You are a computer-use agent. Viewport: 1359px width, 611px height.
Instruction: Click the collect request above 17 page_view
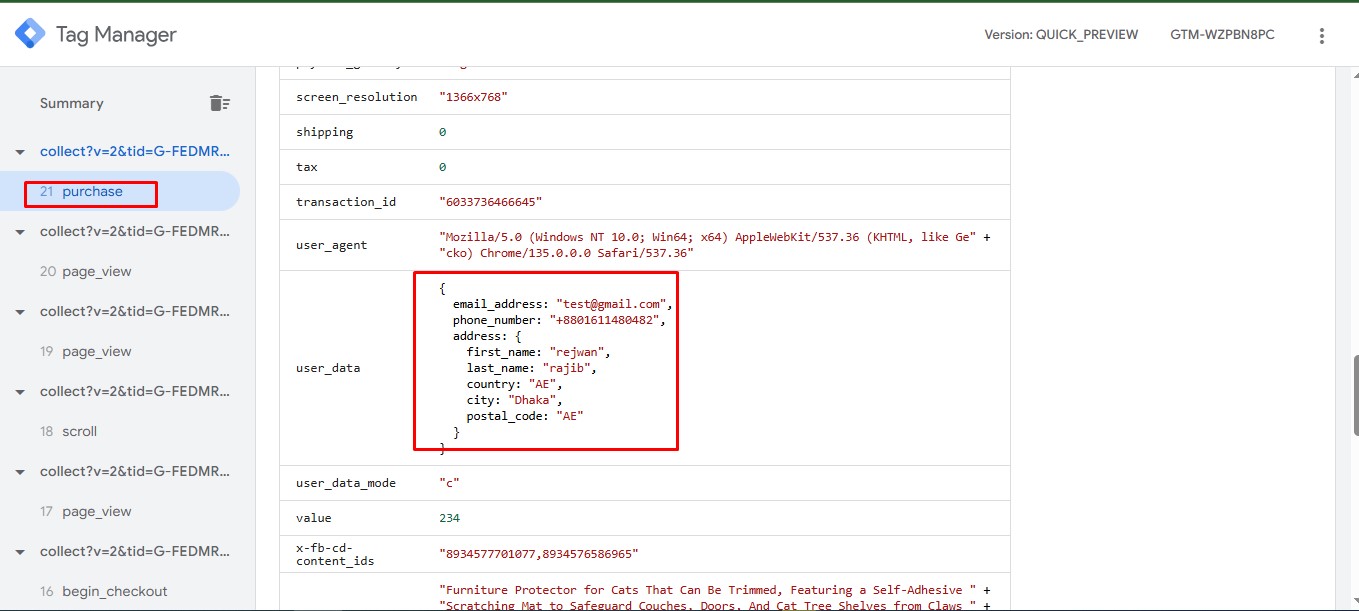tap(135, 472)
